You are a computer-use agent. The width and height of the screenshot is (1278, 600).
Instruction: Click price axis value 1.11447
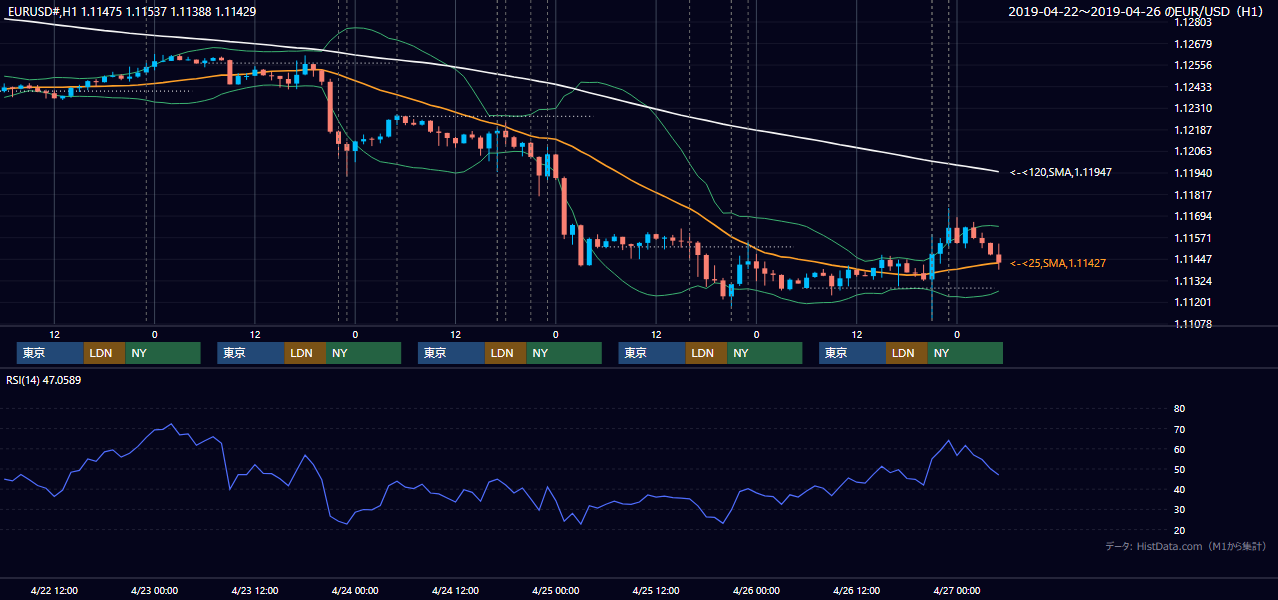click(1194, 259)
